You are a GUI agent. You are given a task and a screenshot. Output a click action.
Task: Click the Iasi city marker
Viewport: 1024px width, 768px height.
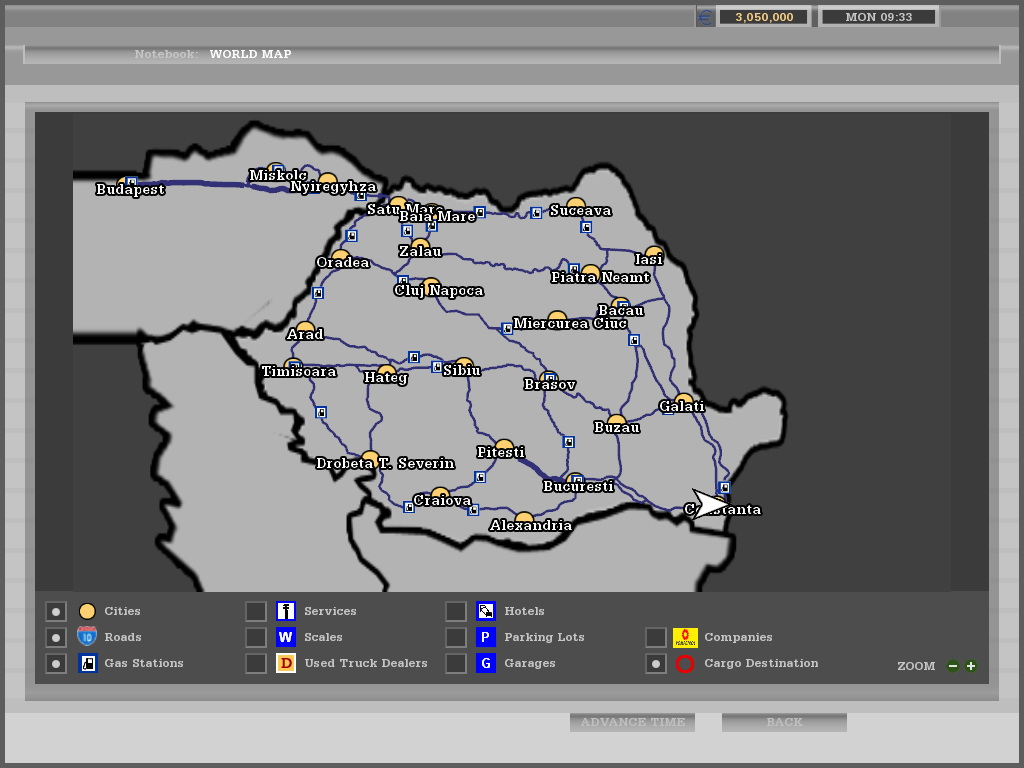tap(654, 254)
